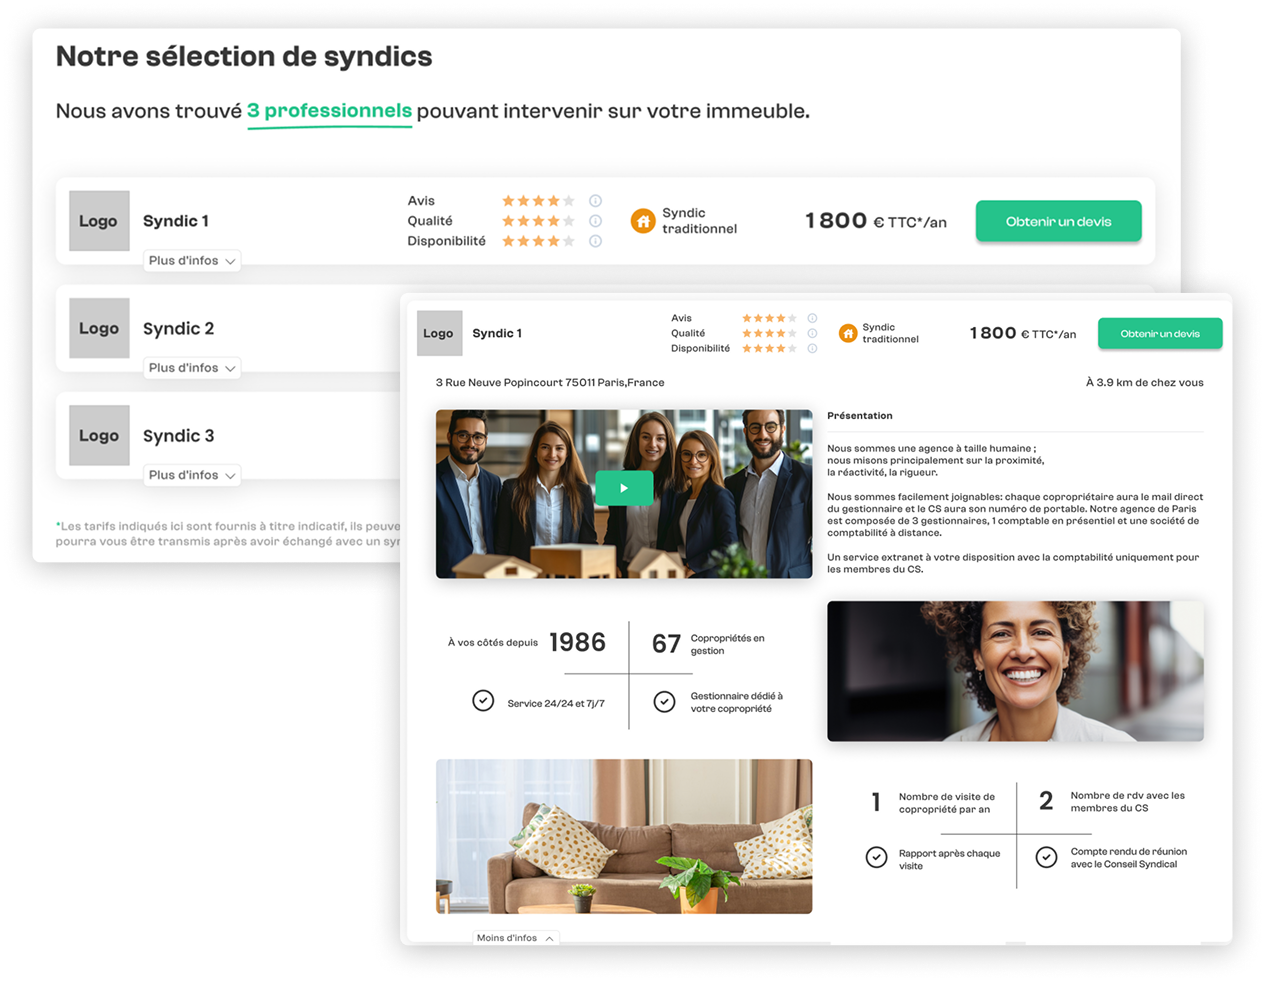
Task: Click checkmark icon beside "Gestionnaire dédié à votre copropriété"
Action: (x=665, y=702)
